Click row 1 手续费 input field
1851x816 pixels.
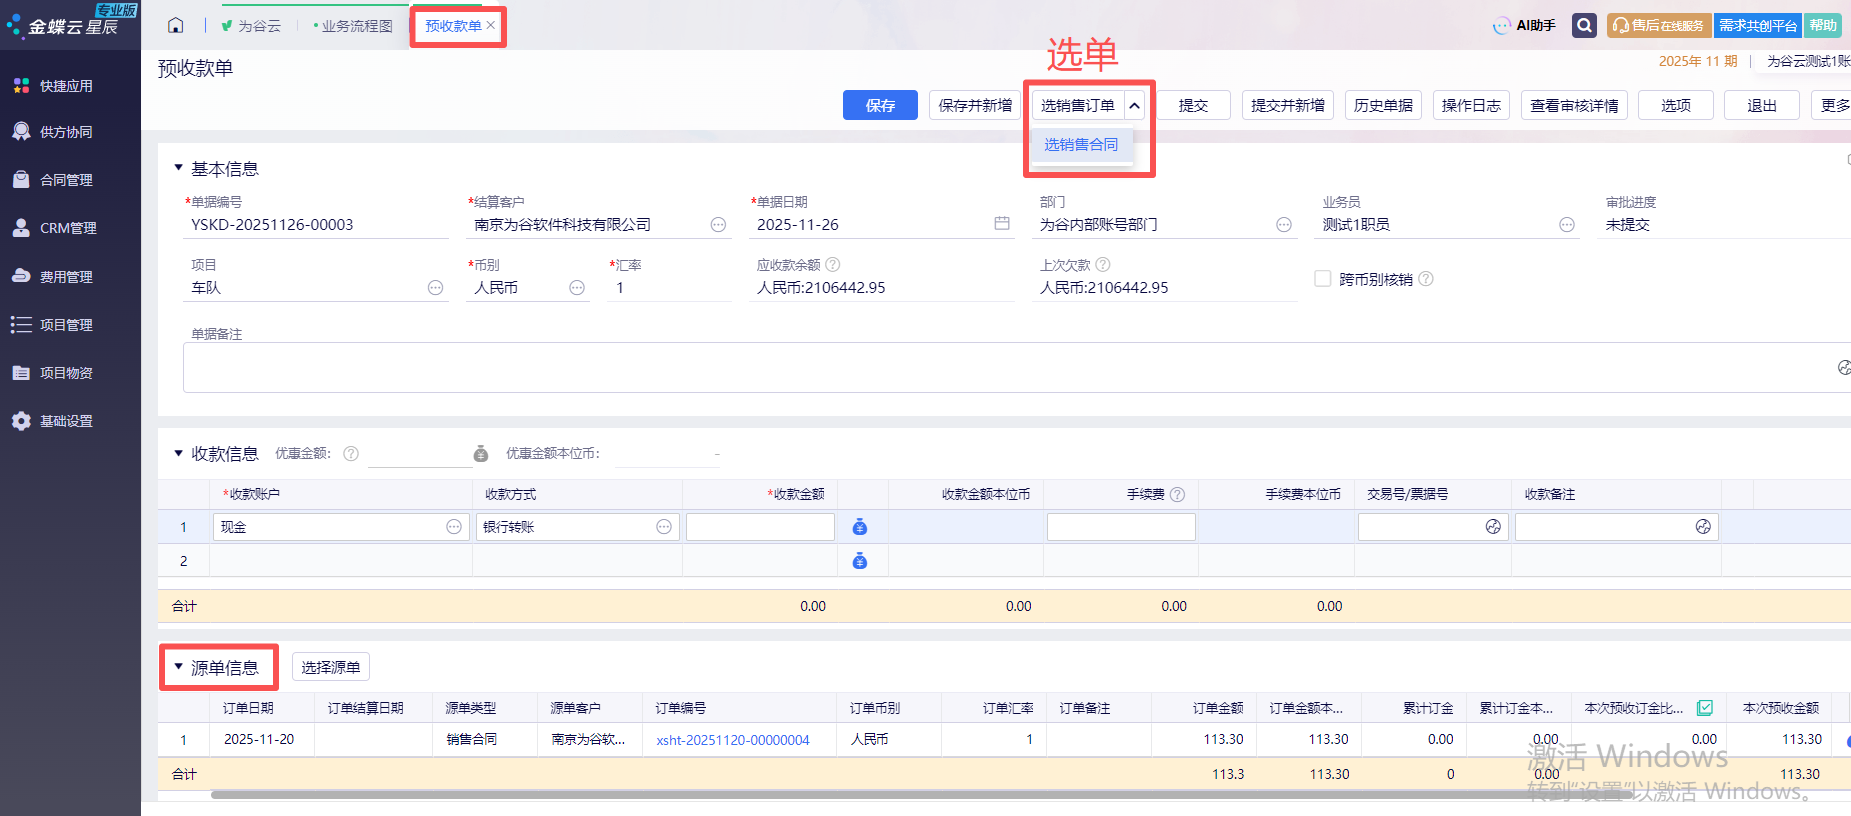point(1121,527)
